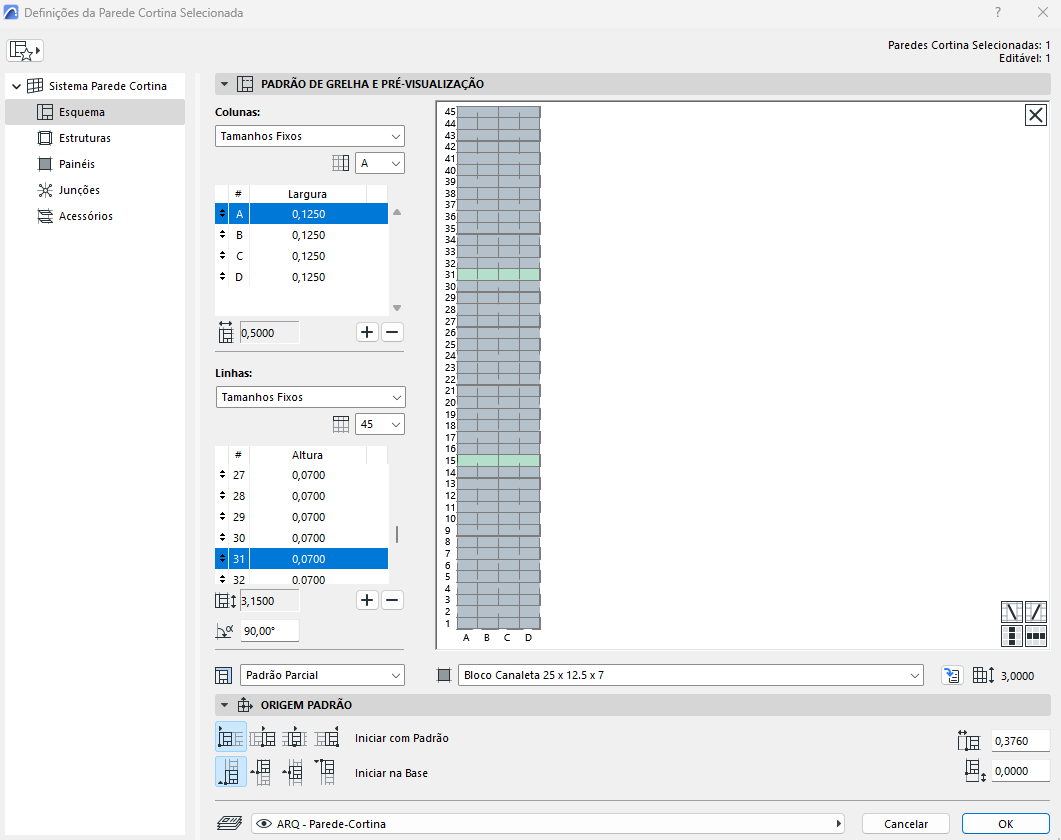Click the Favorites icon below the title bar
The width and height of the screenshot is (1061, 840).
pyautogui.click(x=24, y=49)
